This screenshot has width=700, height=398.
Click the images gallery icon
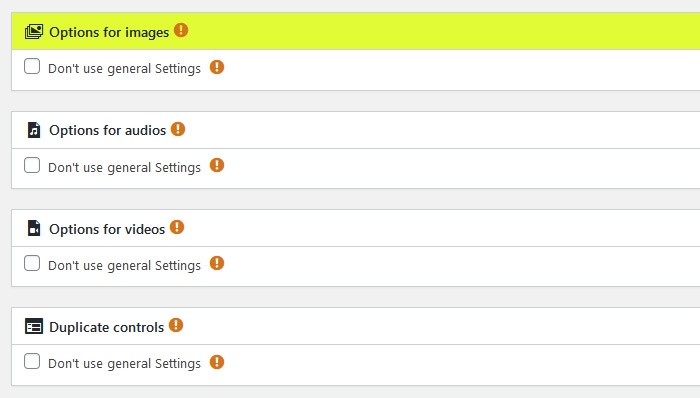(34, 32)
